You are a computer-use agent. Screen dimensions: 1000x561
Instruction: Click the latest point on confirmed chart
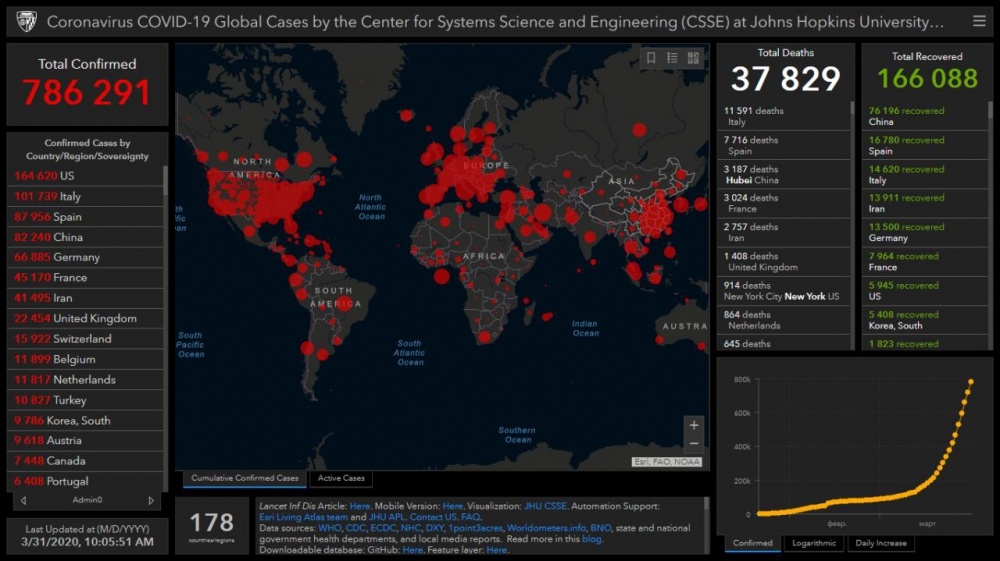click(x=971, y=382)
